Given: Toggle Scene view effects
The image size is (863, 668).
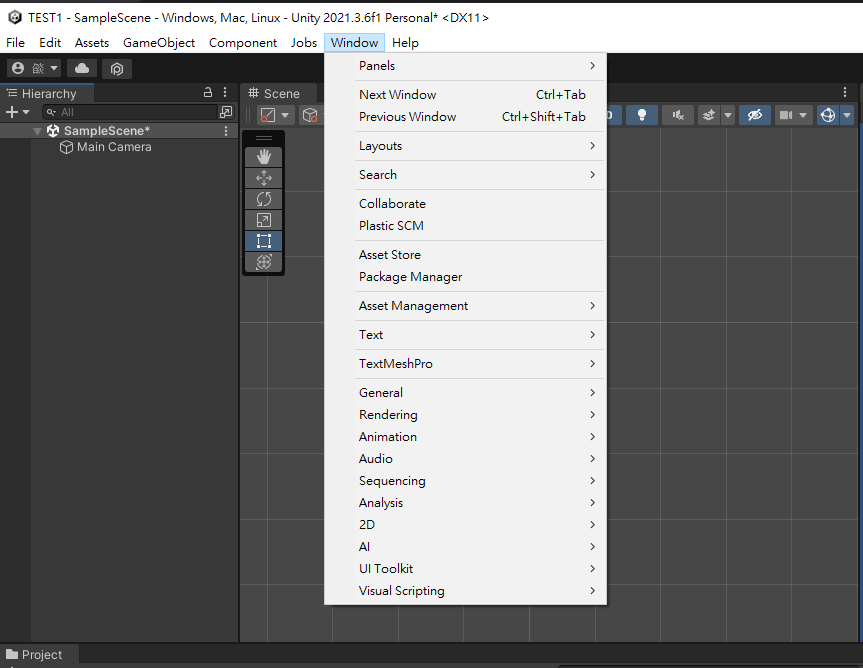Looking at the screenshot, I should tap(709, 115).
